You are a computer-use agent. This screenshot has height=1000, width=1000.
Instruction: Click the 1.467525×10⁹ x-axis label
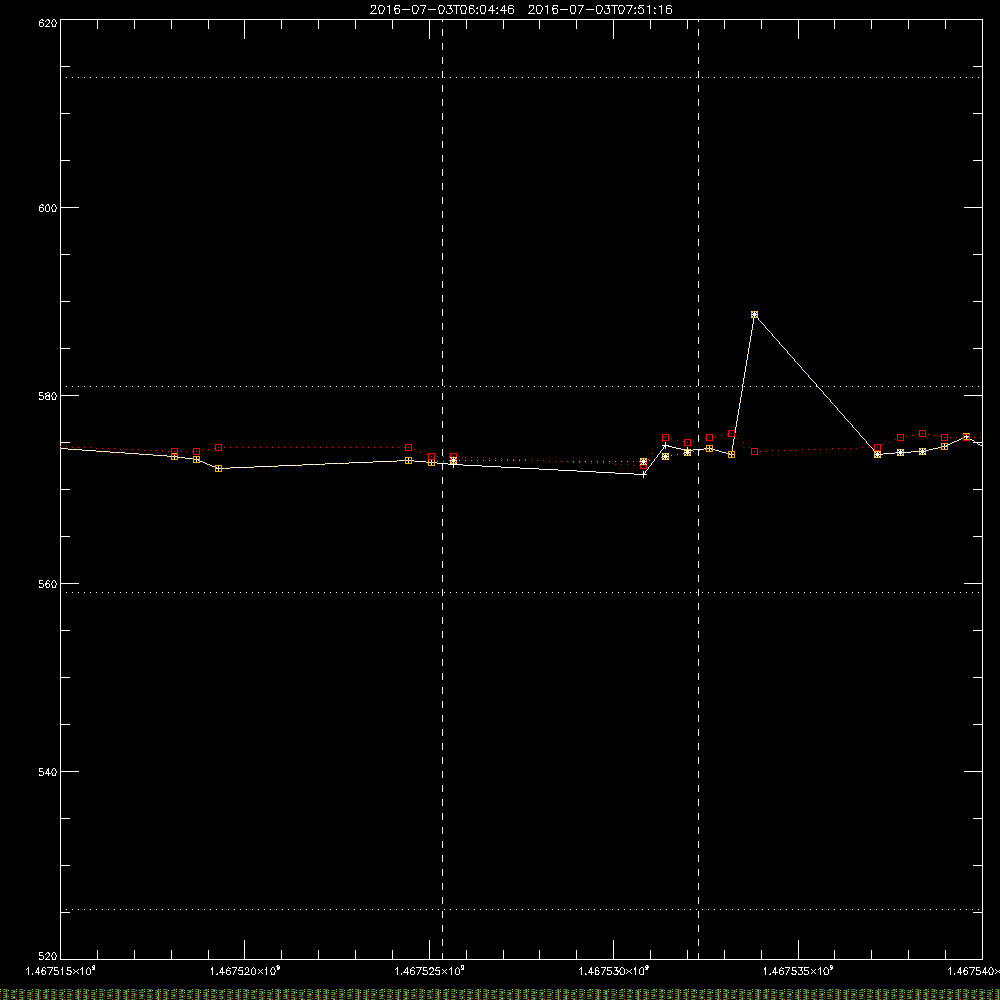tap(429, 971)
